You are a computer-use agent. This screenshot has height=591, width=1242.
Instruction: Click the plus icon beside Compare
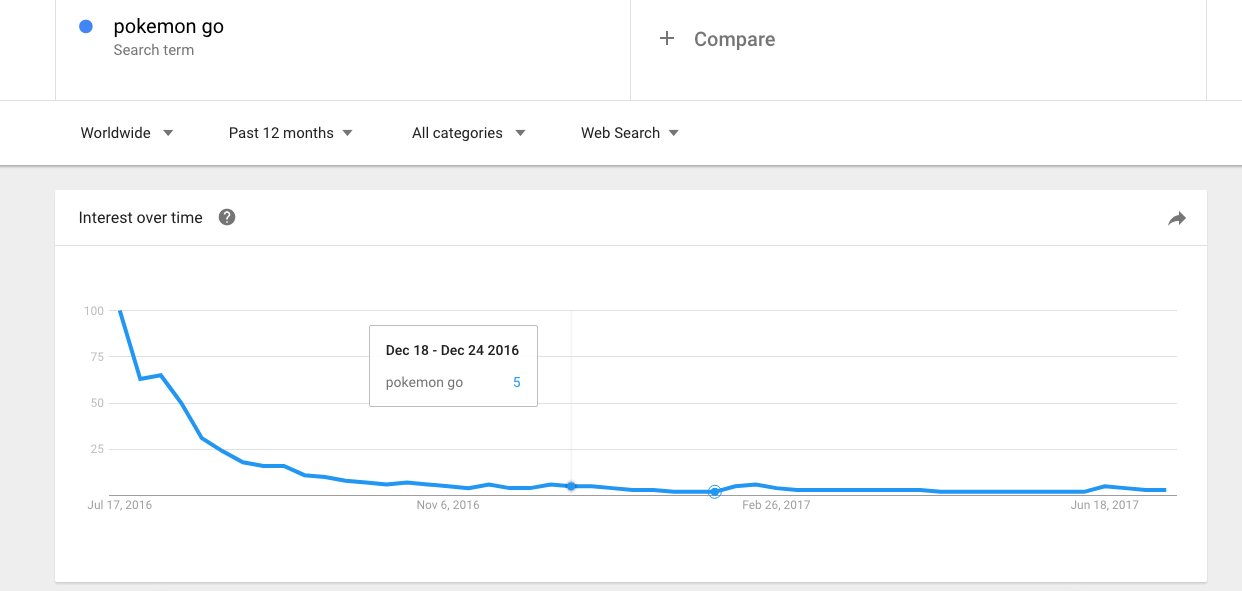click(667, 39)
